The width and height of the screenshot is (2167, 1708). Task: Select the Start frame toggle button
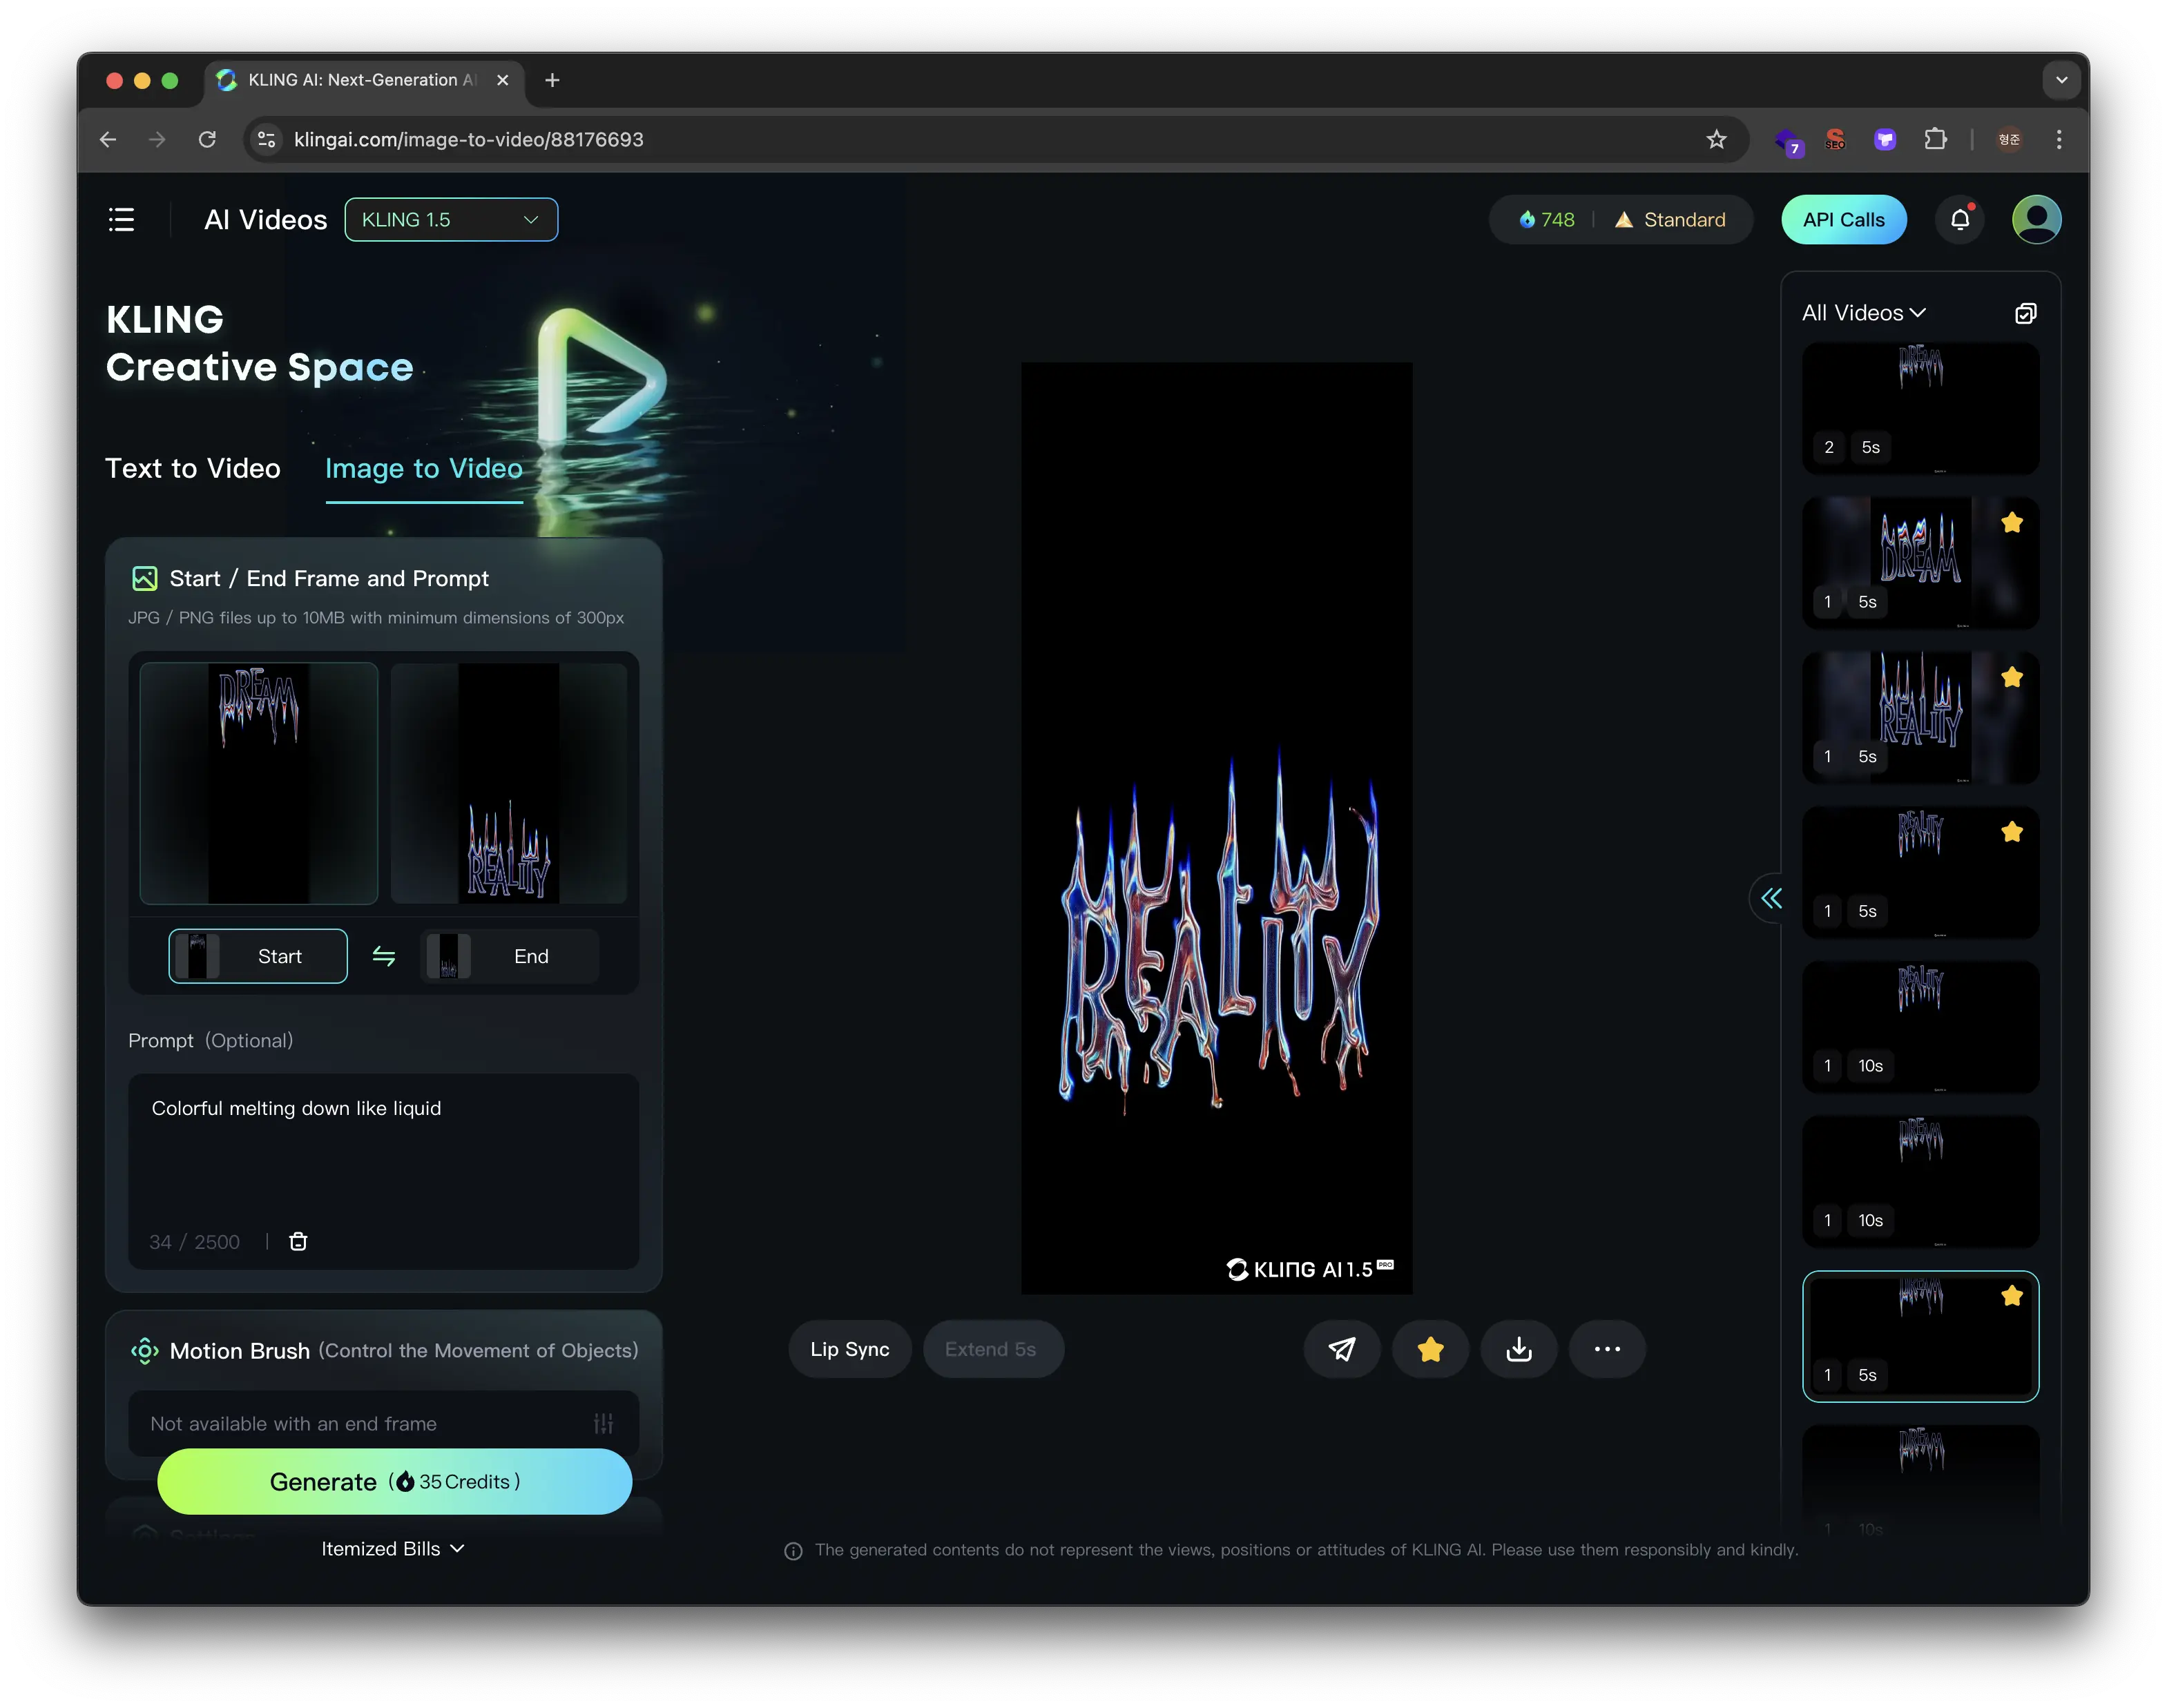(258, 956)
